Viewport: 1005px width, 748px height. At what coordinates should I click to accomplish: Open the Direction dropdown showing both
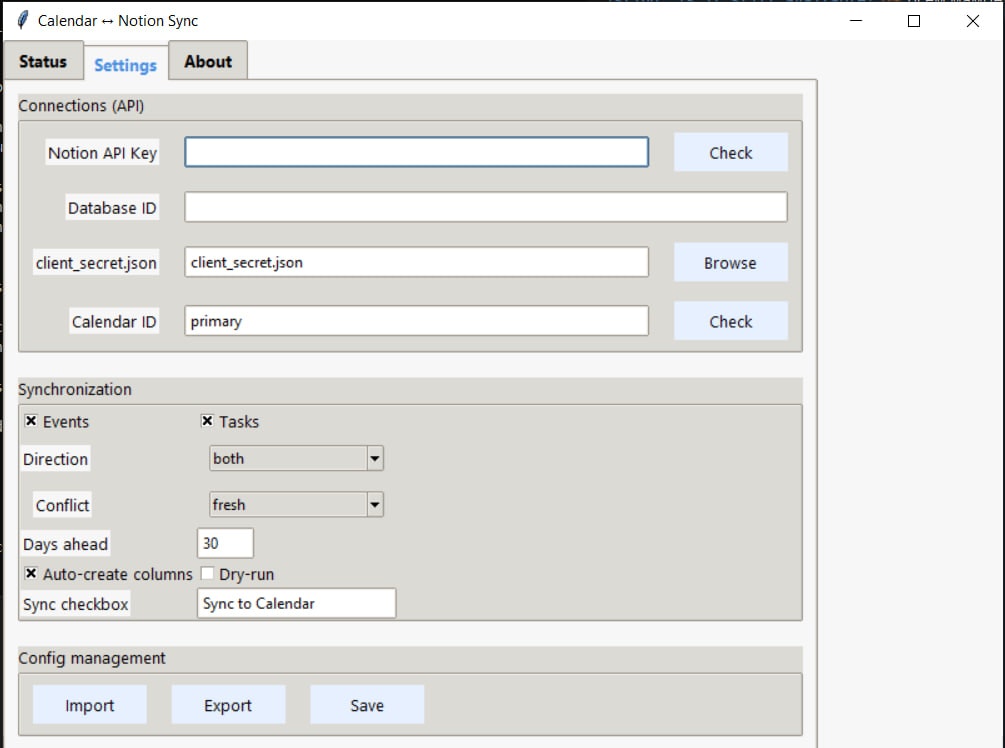pos(296,458)
